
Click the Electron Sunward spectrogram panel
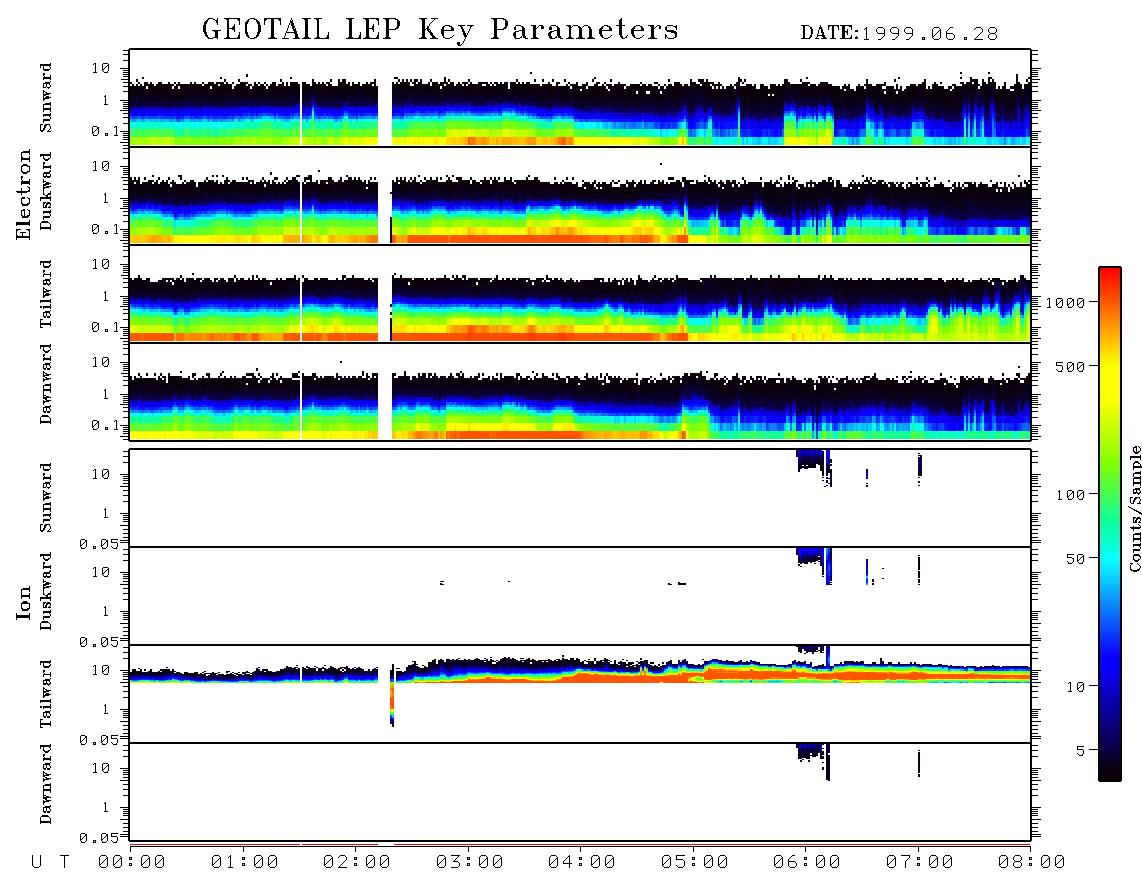(x=580, y=98)
